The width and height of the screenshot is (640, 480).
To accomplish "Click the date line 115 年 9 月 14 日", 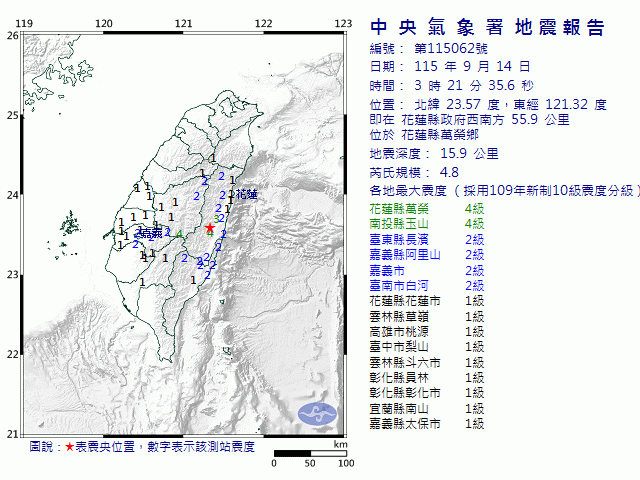I will [x=450, y=67].
